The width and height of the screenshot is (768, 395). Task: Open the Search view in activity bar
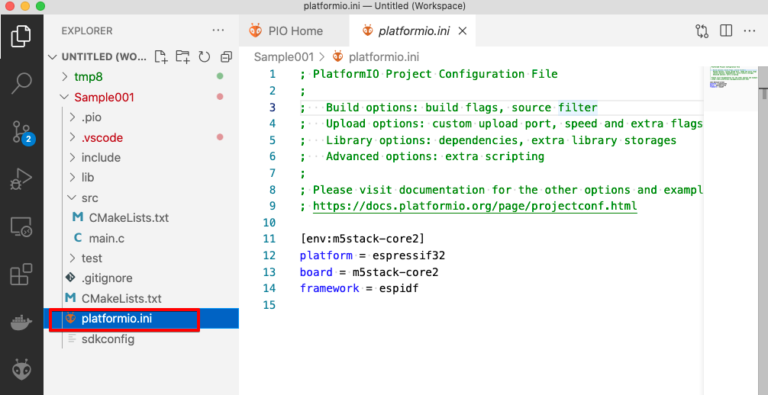point(22,83)
